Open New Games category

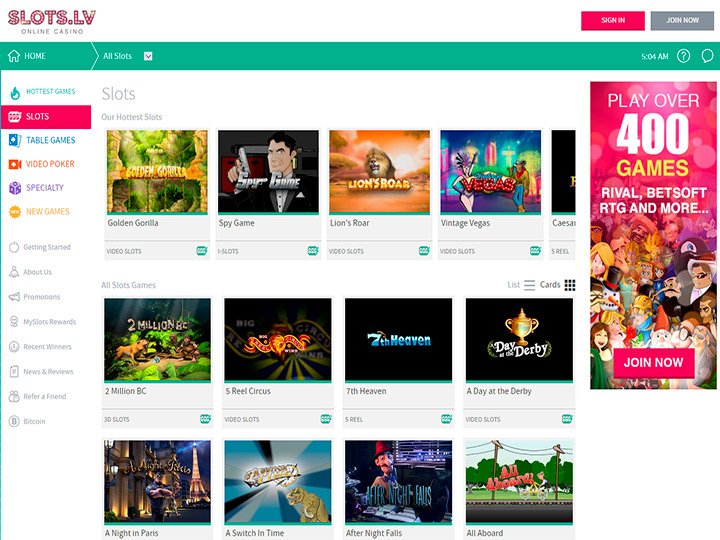46,211
